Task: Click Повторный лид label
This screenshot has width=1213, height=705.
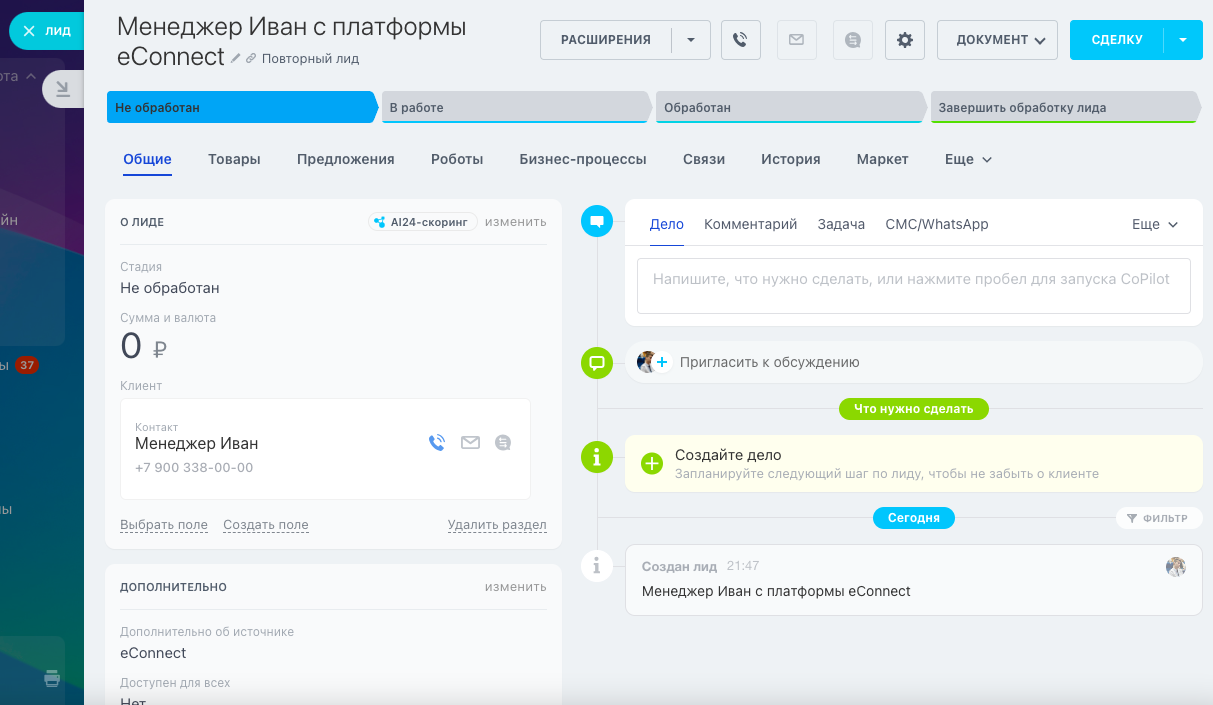Action: [x=310, y=59]
